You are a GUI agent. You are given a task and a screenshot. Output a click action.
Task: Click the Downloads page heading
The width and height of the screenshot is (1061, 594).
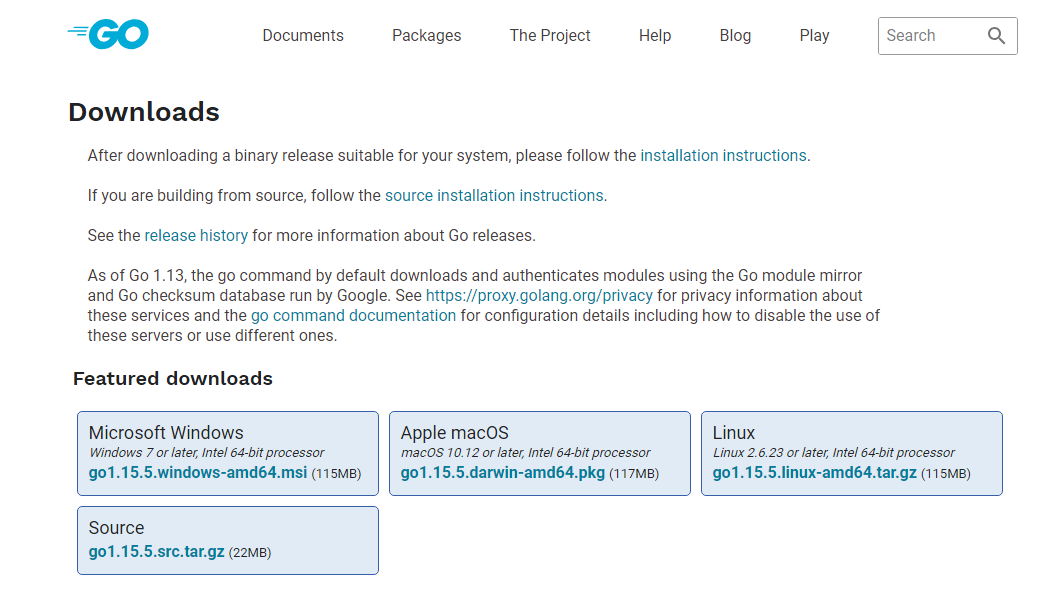pyautogui.click(x=144, y=112)
